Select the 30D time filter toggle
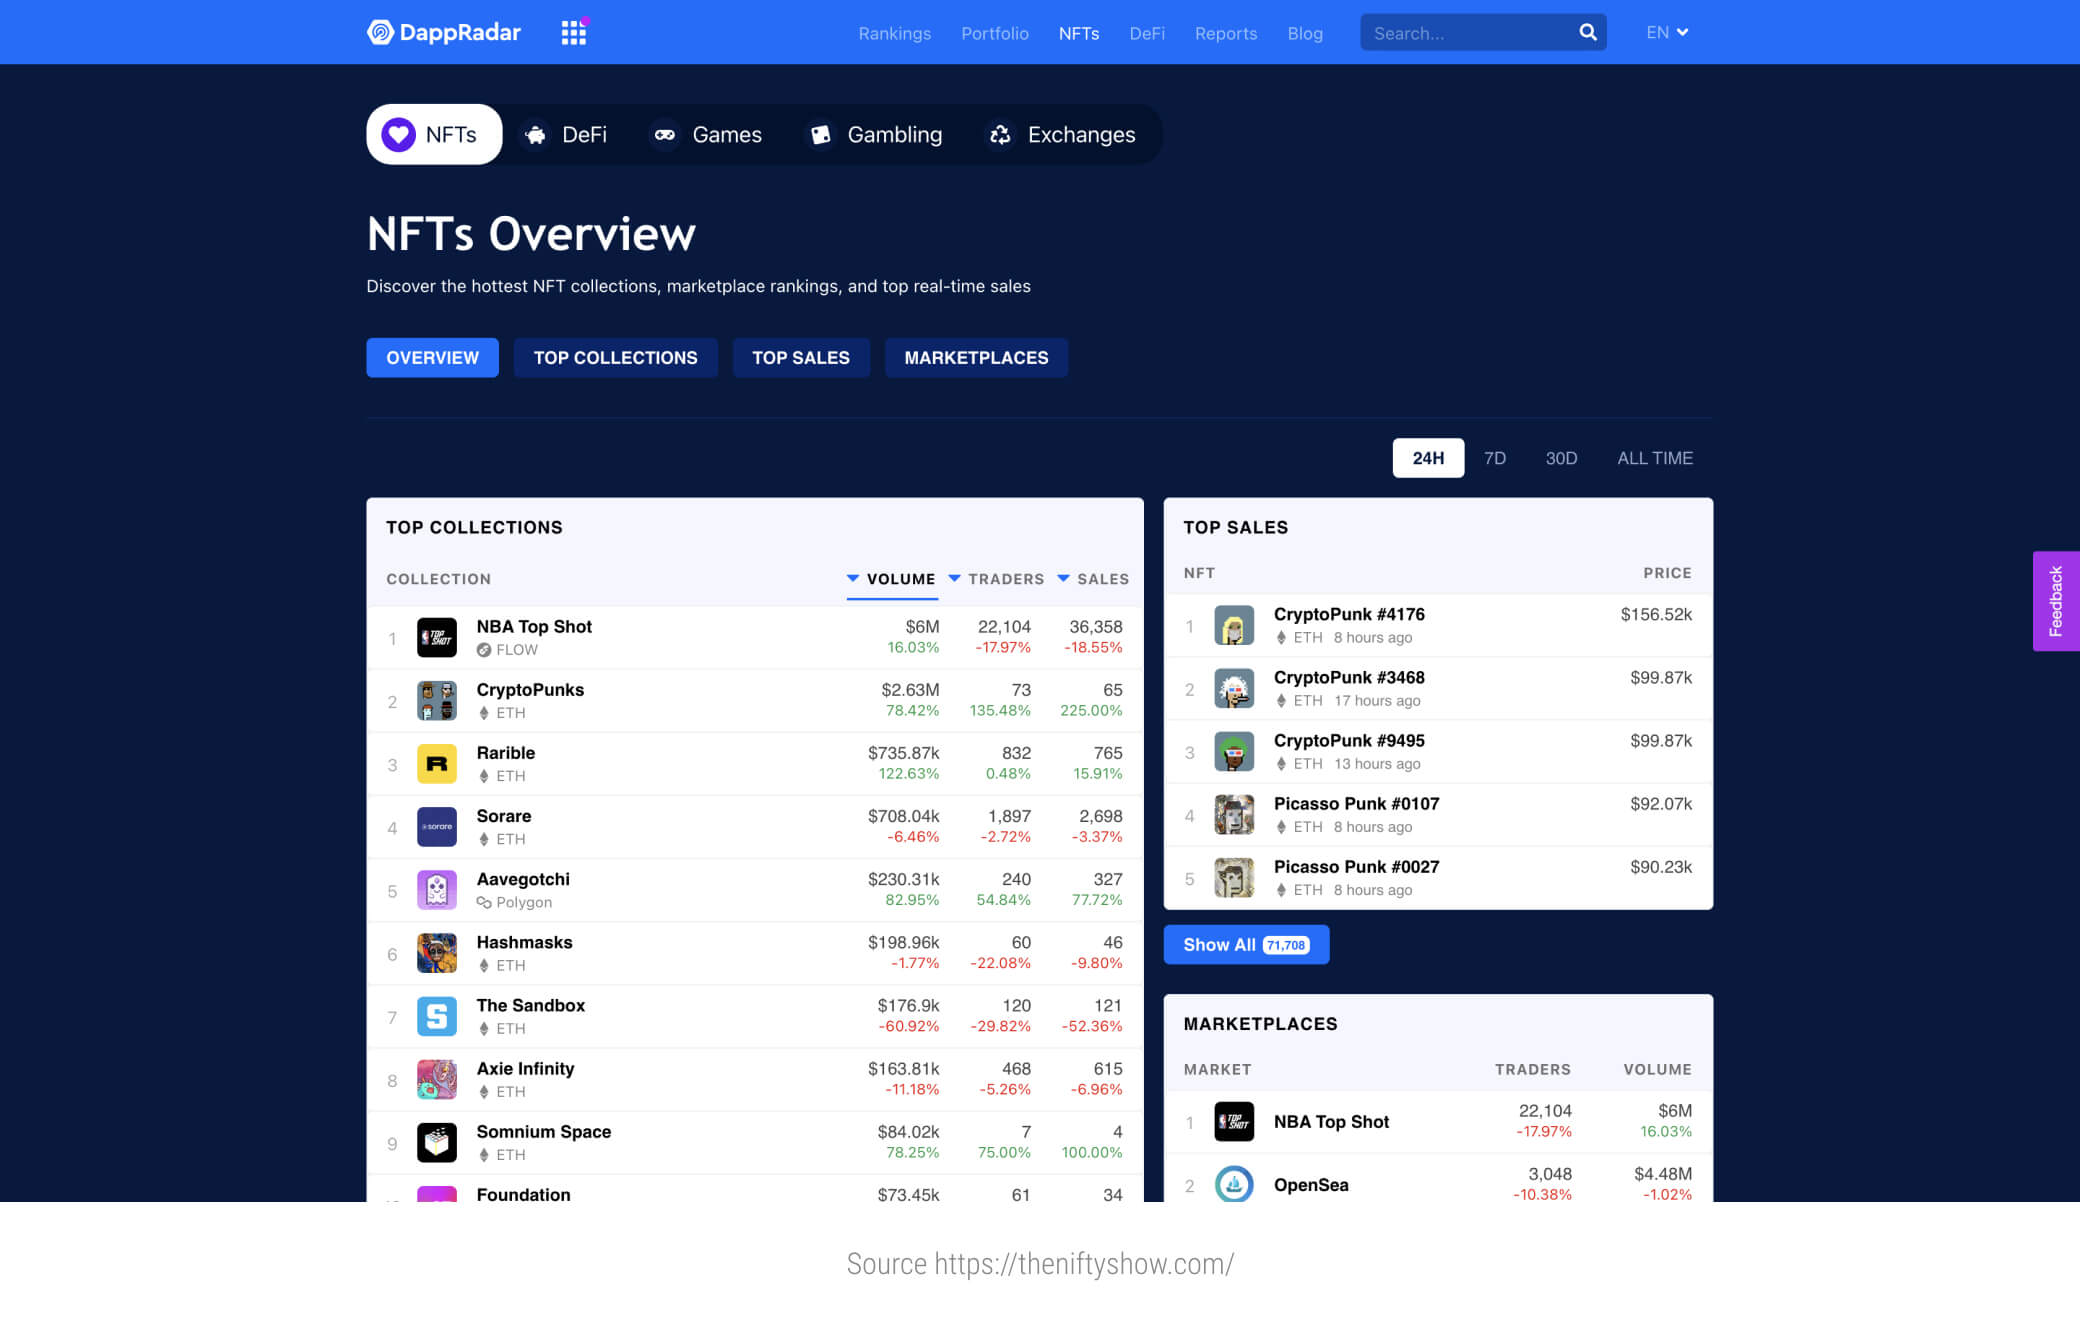Image resolution: width=2080 pixels, height=1326 pixels. click(x=1558, y=458)
